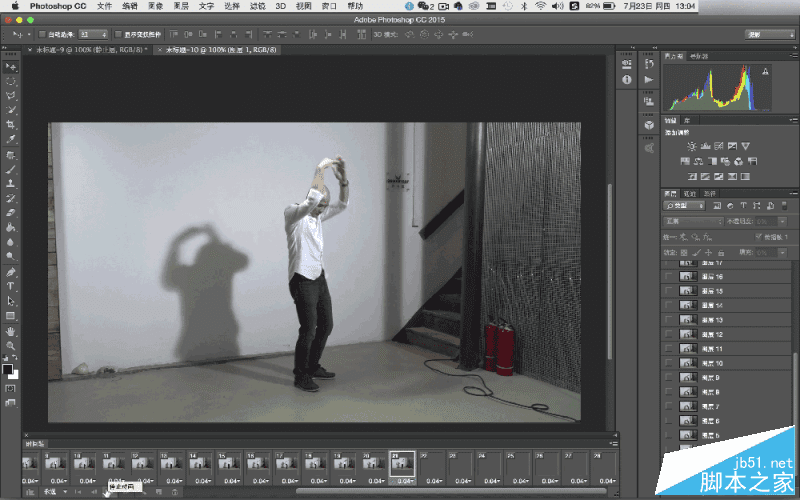This screenshot has height=500, width=800.
Task: Select the Rectangle shape tool
Action: click(10, 316)
